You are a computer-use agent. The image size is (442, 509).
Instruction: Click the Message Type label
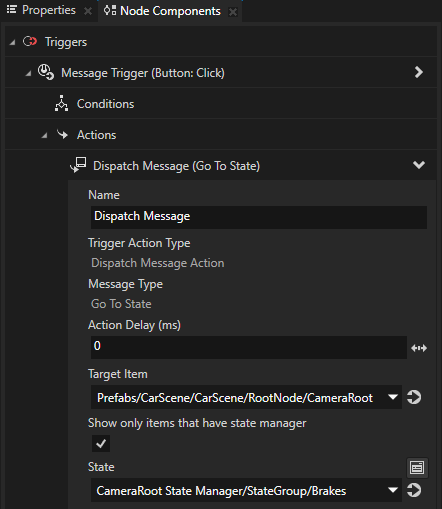[x=125, y=284]
